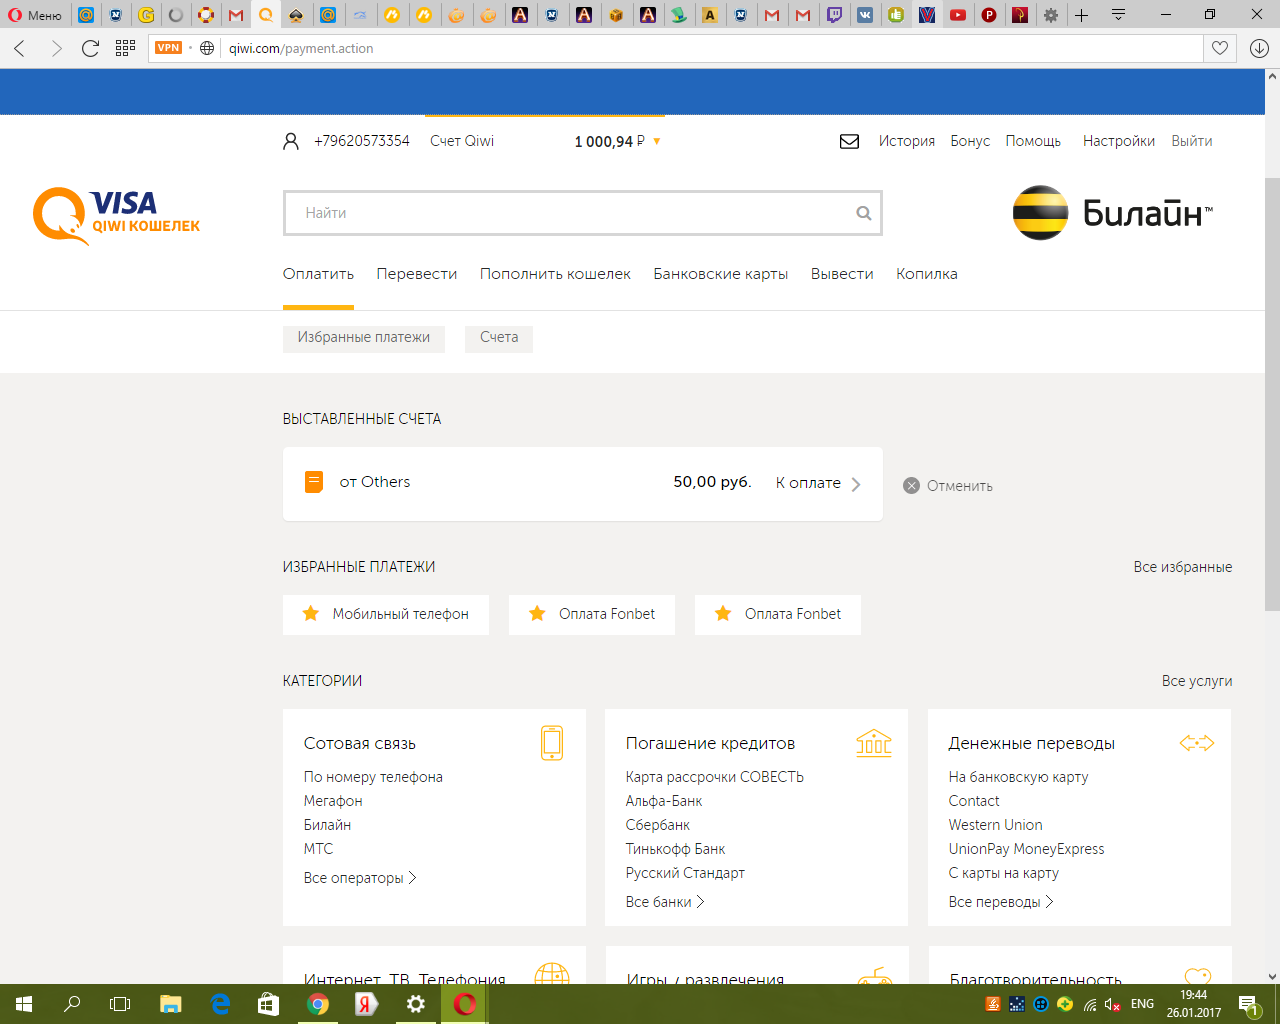
Task: Open the Все избранные link
Action: point(1182,567)
